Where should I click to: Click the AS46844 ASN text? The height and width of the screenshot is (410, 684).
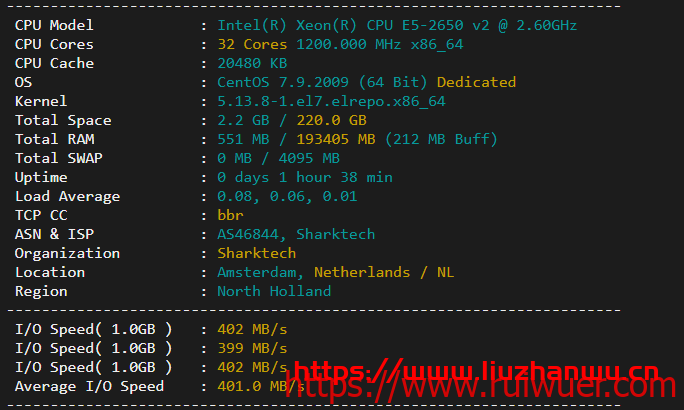tap(251, 234)
